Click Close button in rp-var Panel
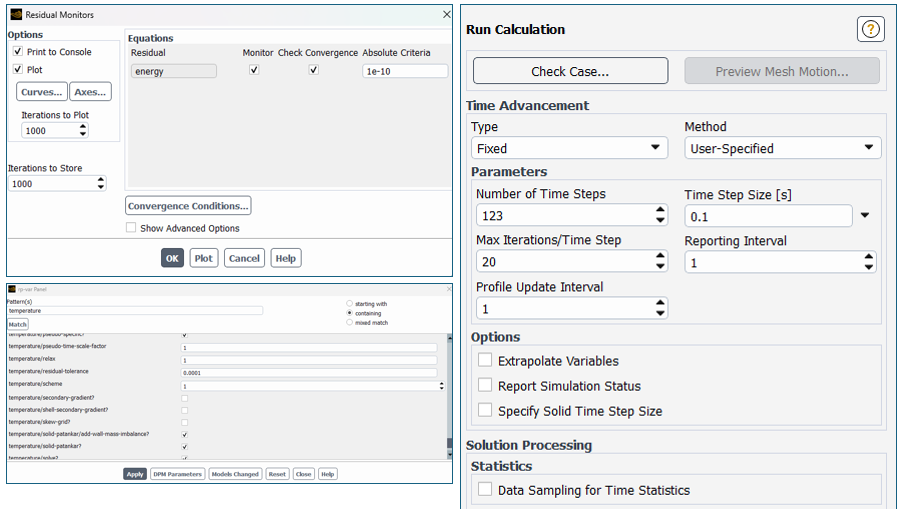The height and width of the screenshot is (509, 899). tap(303, 474)
